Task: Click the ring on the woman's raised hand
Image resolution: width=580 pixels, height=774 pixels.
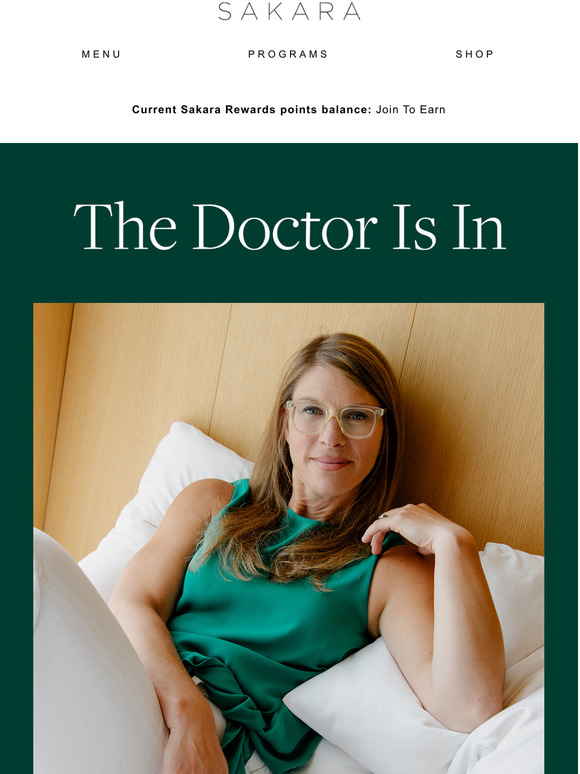Action: tap(382, 516)
